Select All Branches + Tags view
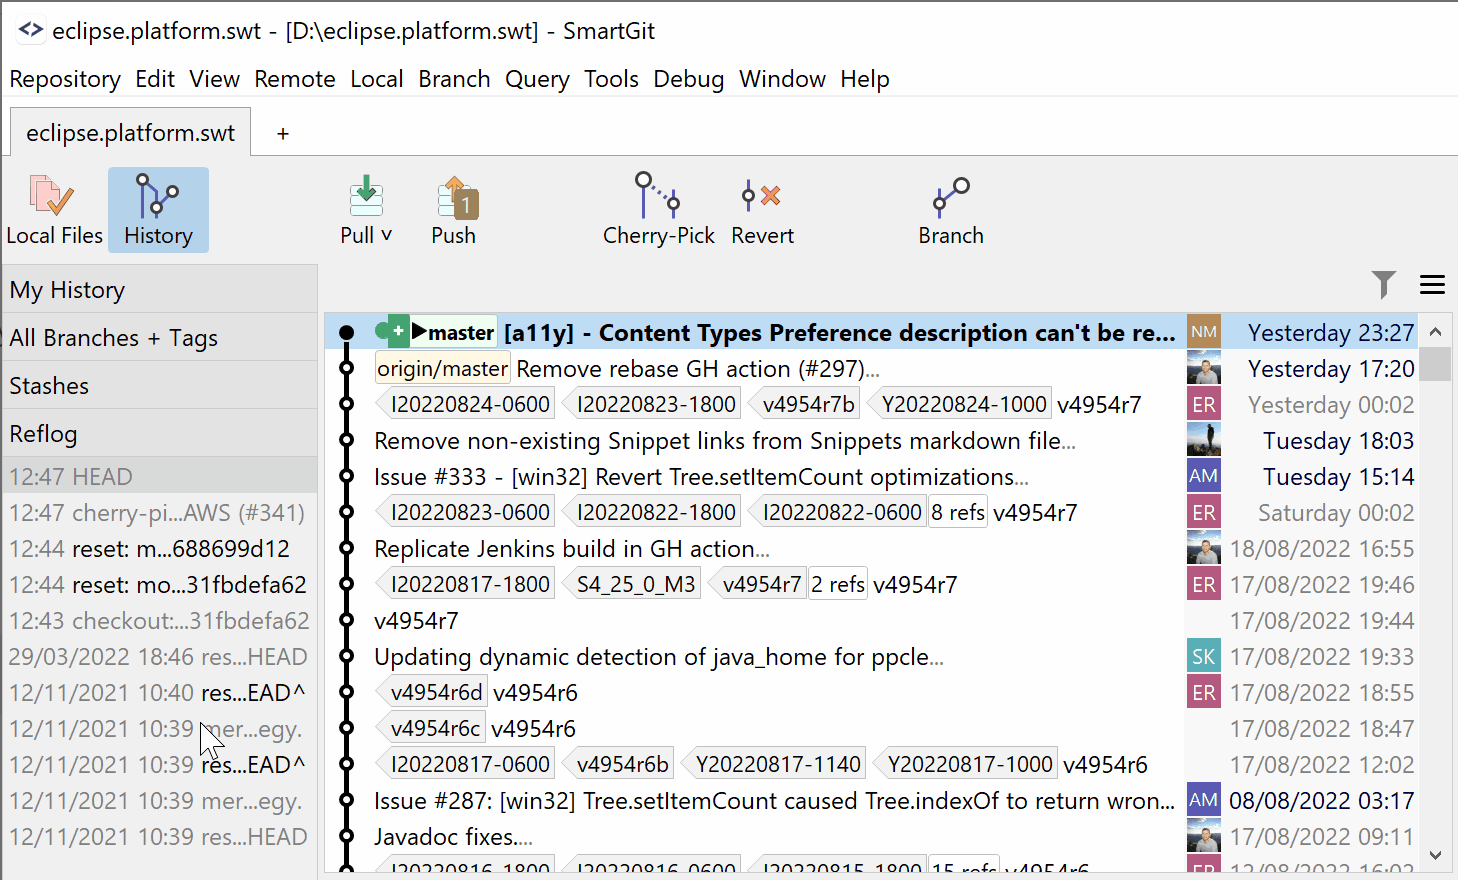Screen dimensions: 1458x880 click(160, 338)
